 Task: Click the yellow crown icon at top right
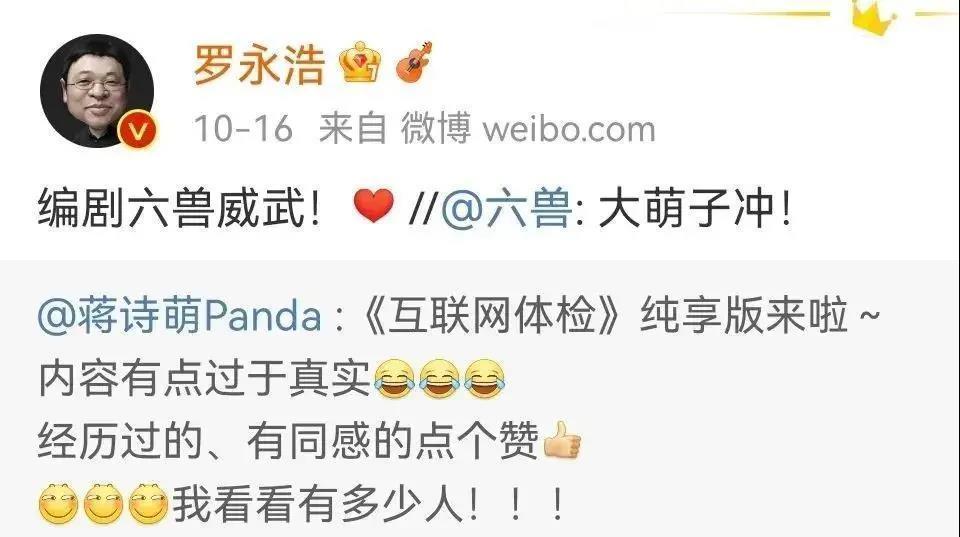(x=874, y=17)
